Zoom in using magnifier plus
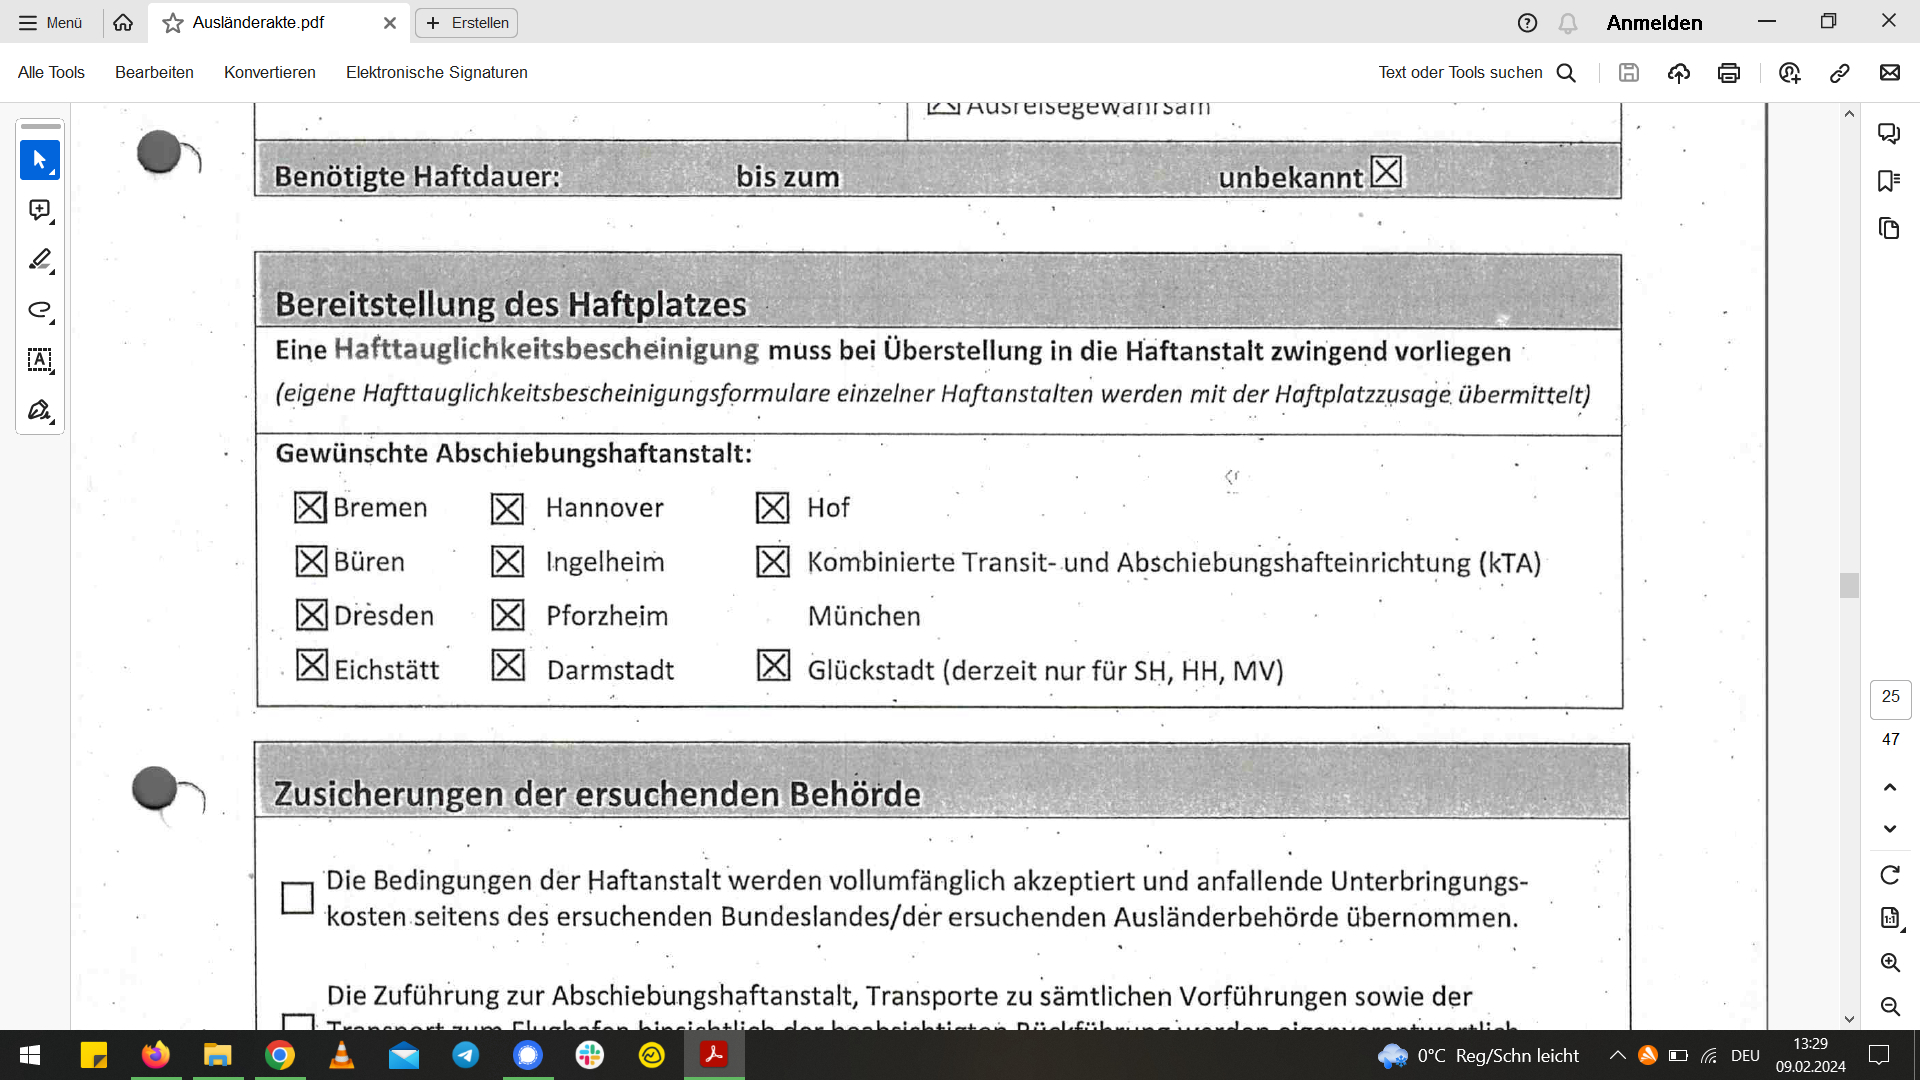The width and height of the screenshot is (1920, 1080). pyautogui.click(x=1889, y=962)
